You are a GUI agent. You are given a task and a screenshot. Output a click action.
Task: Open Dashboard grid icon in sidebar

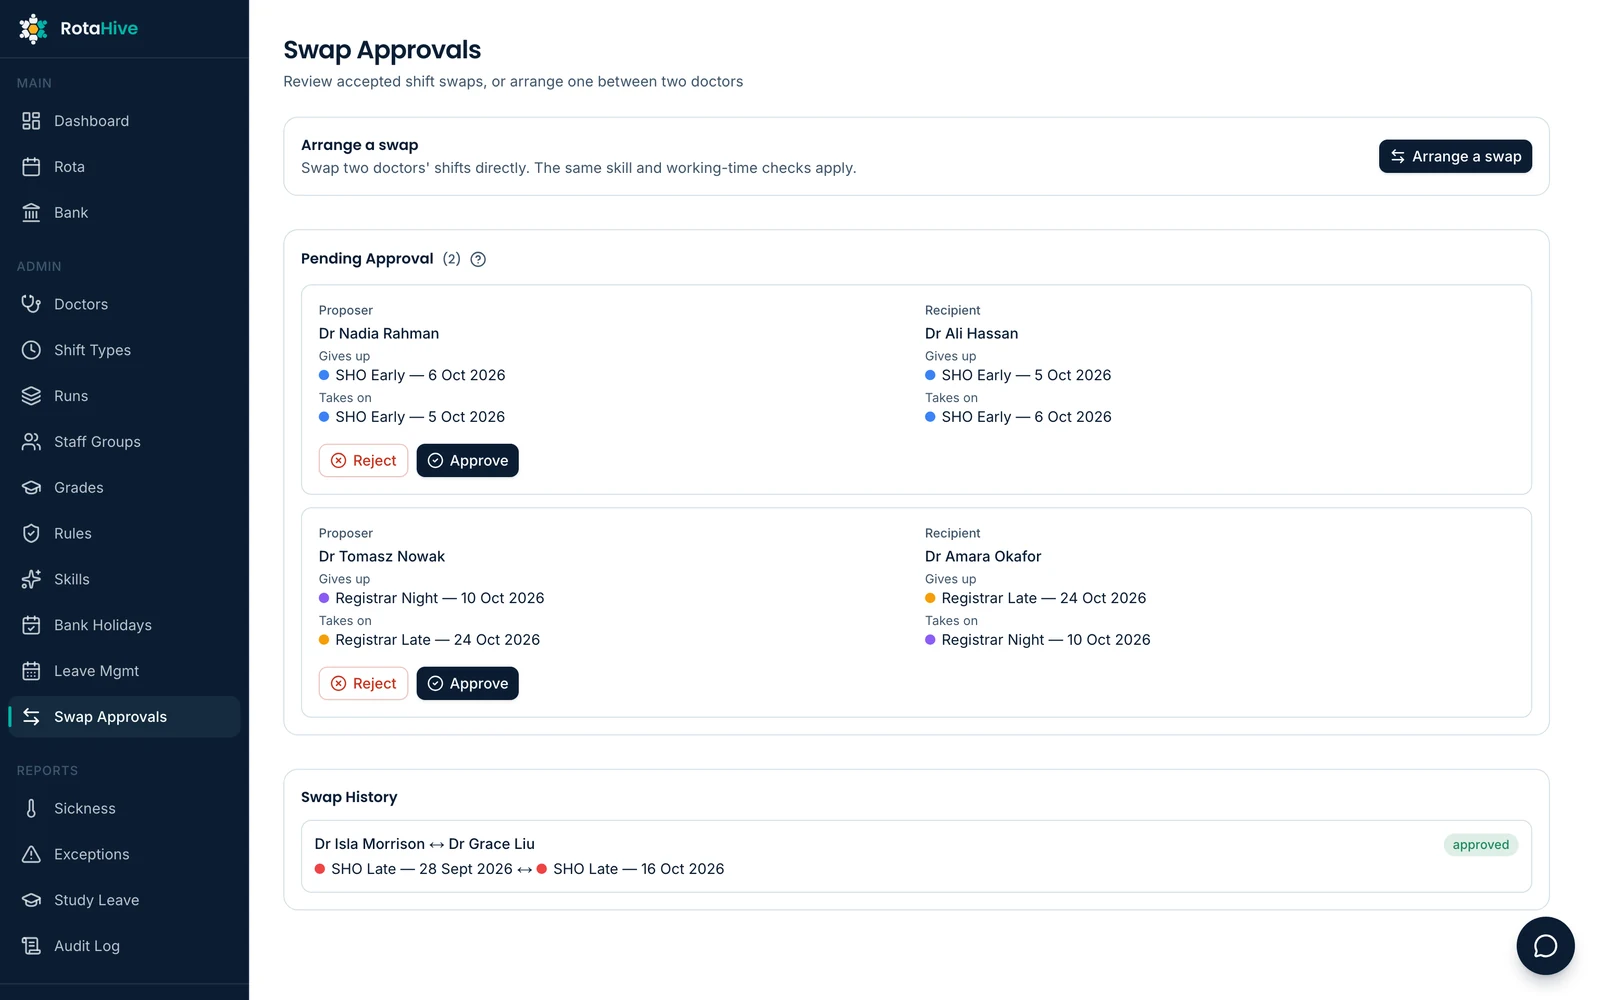pos(31,121)
